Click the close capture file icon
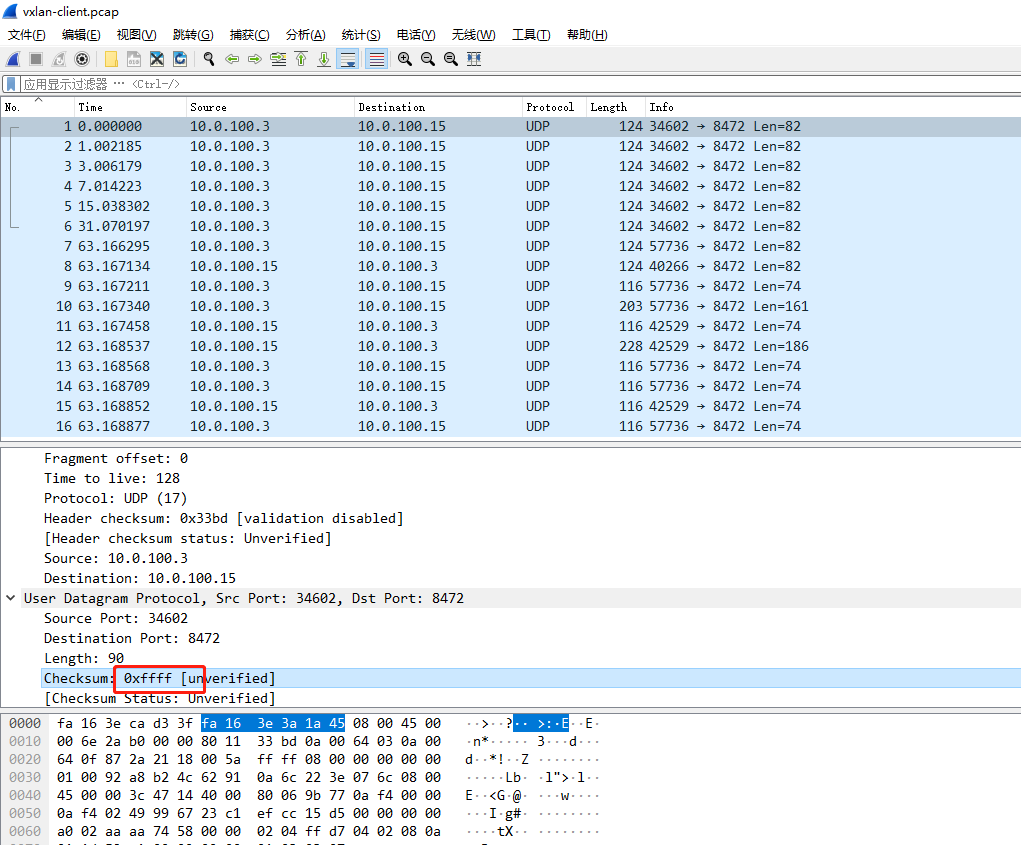The image size is (1021, 845). 157,59
